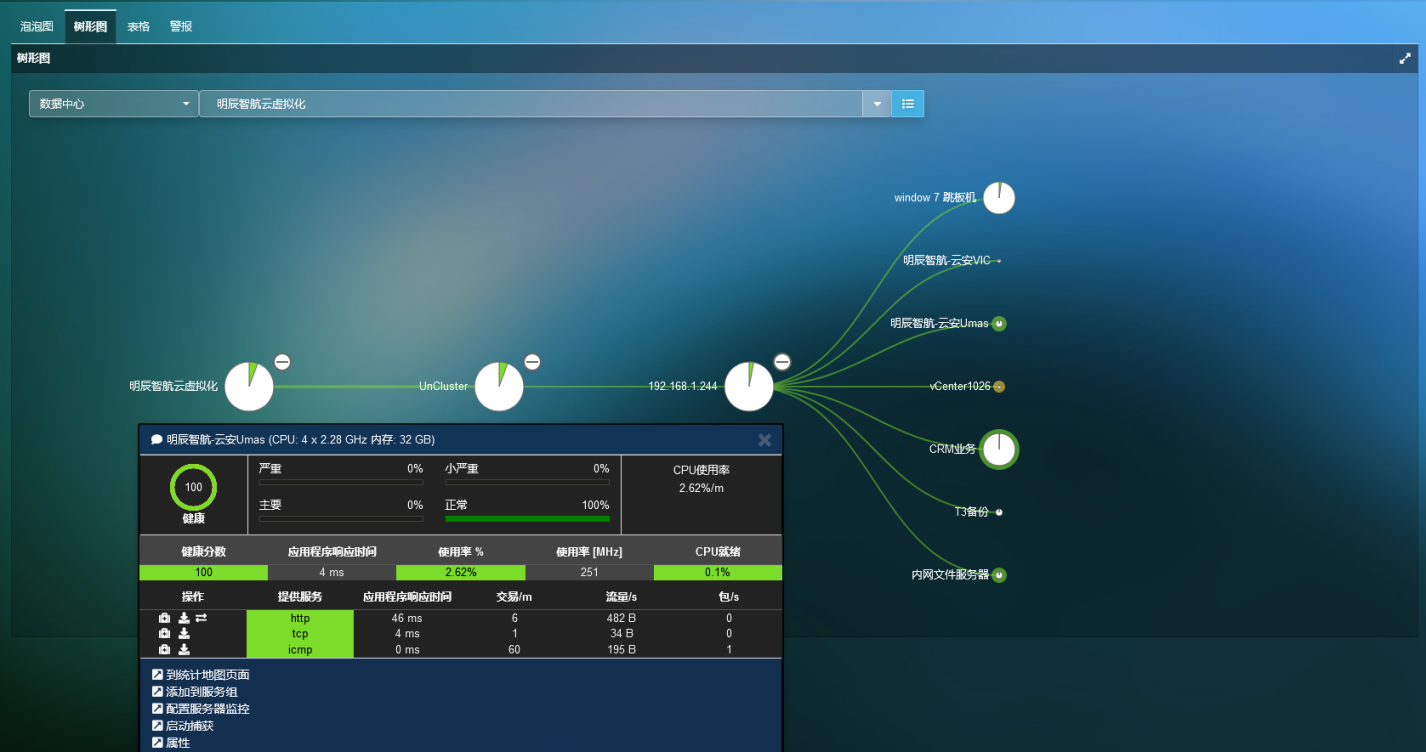Click the download icon in the icmp row
Screen dimensions: 1426x752
[184, 649]
